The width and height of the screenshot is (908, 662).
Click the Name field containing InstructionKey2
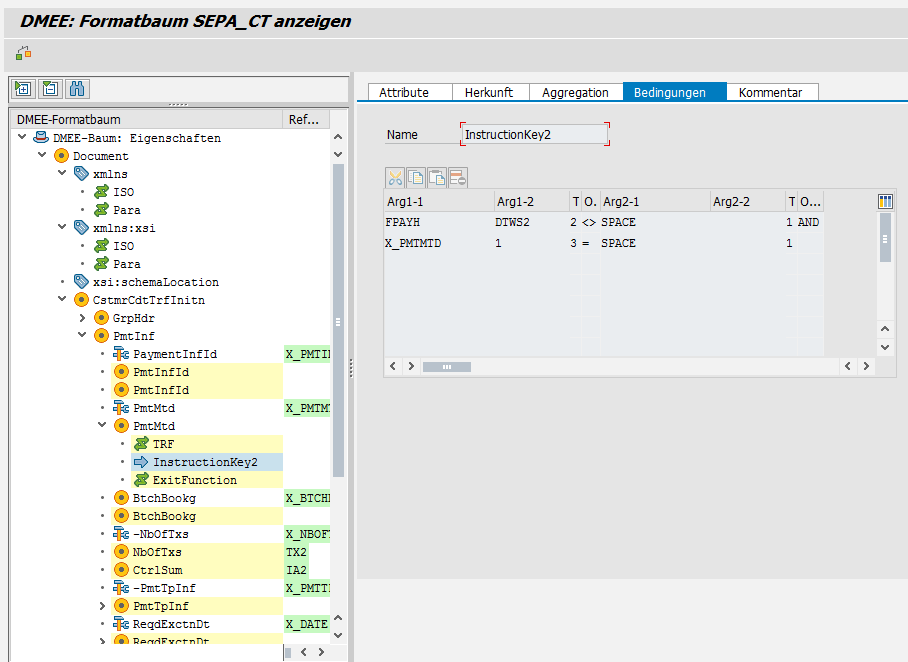(x=534, y=135)
